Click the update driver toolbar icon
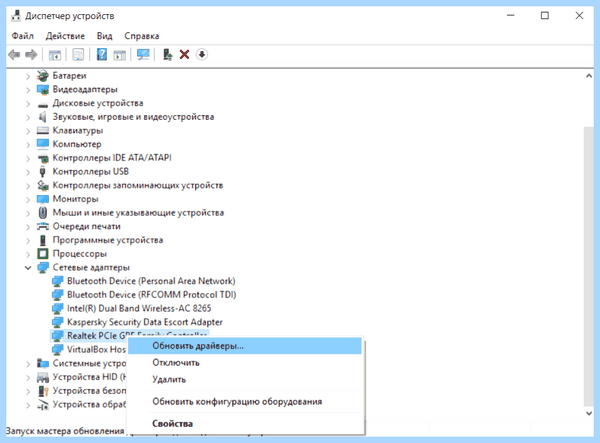 [167, 54]
